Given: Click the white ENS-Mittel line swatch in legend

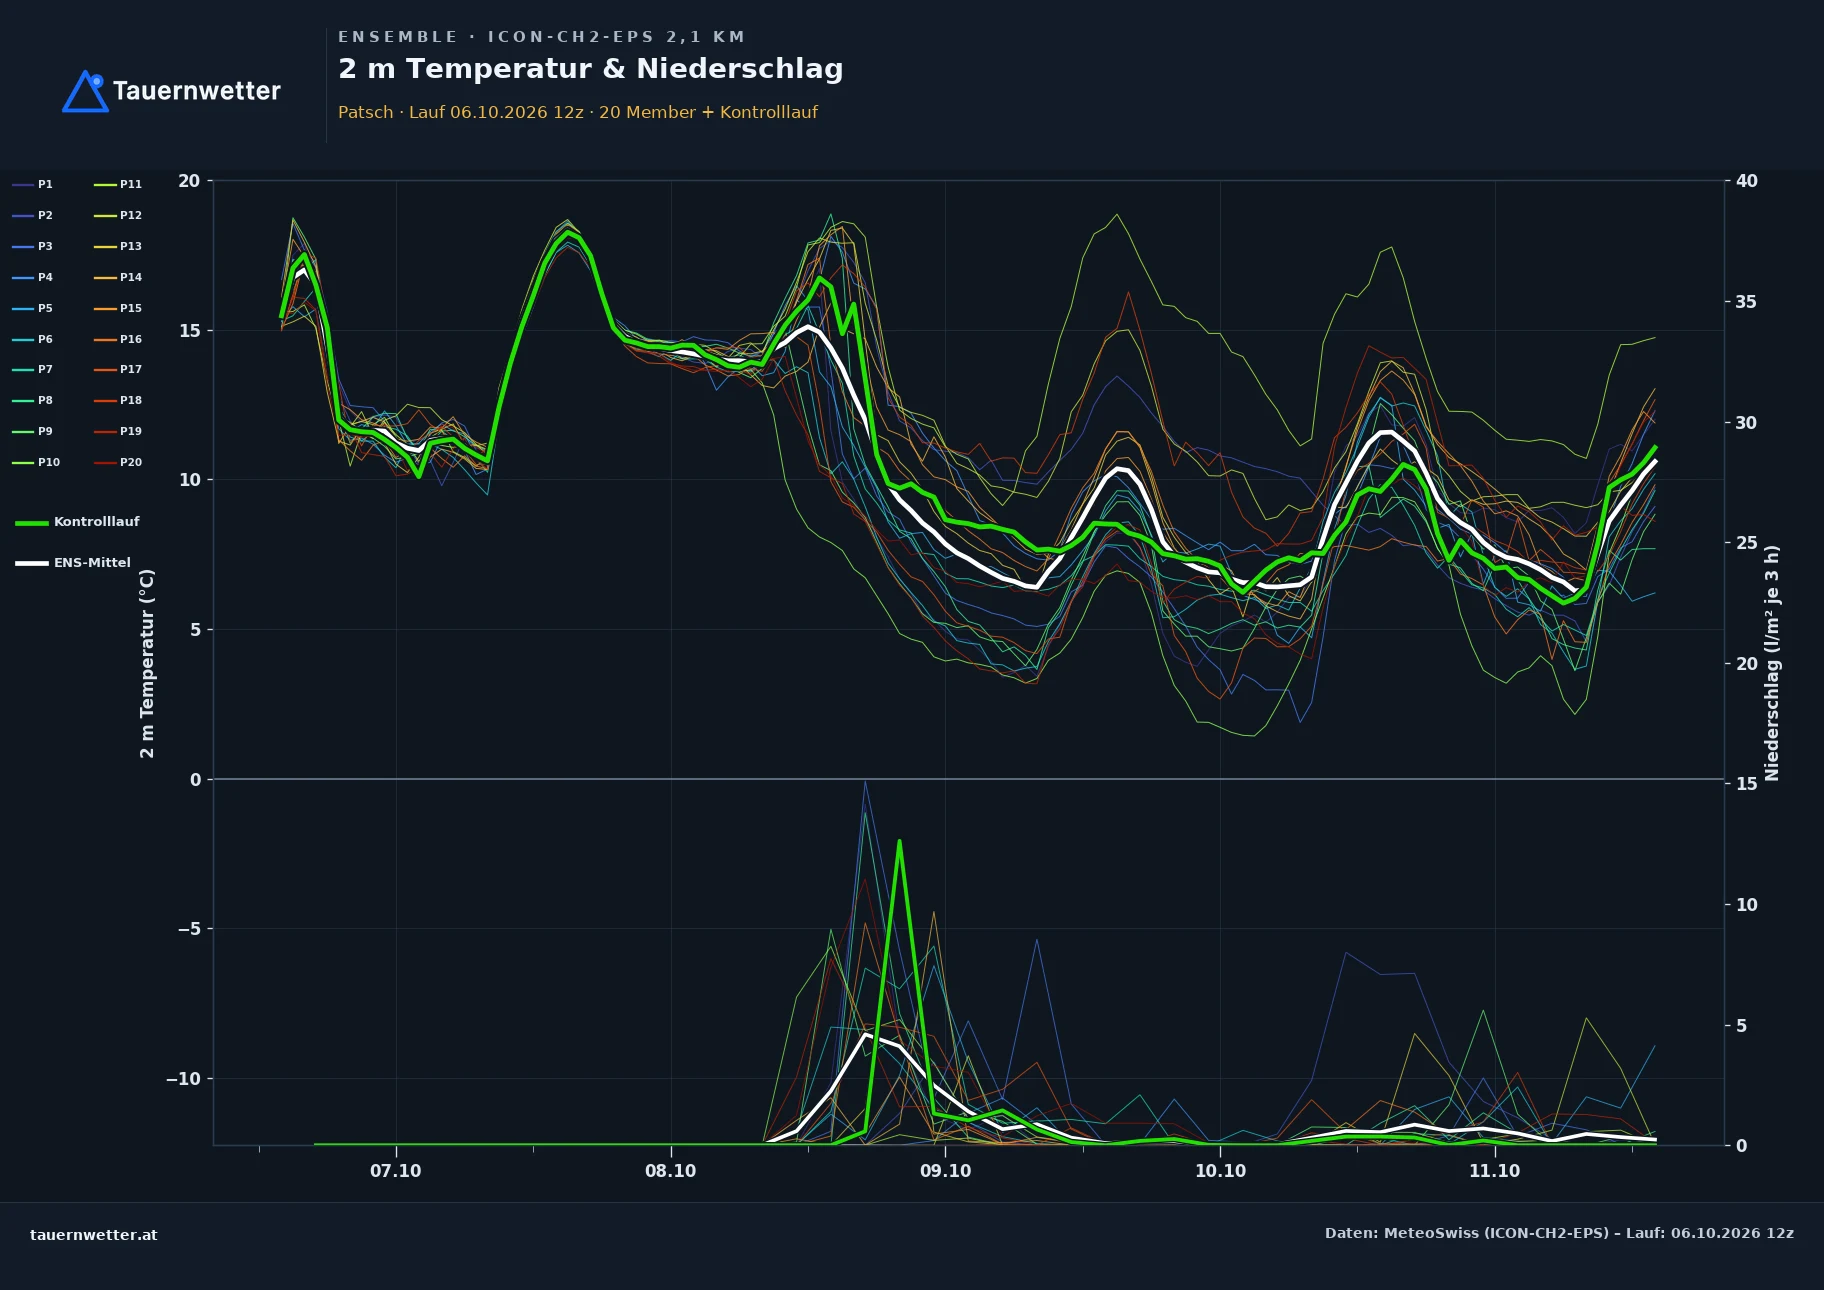Looking at the screenshot, I should pos(32,564).
